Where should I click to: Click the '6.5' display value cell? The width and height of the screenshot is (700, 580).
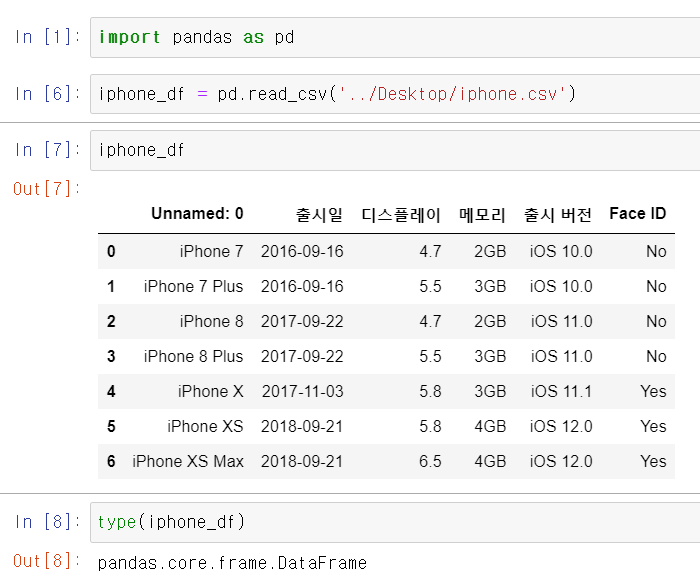[430, 461]
